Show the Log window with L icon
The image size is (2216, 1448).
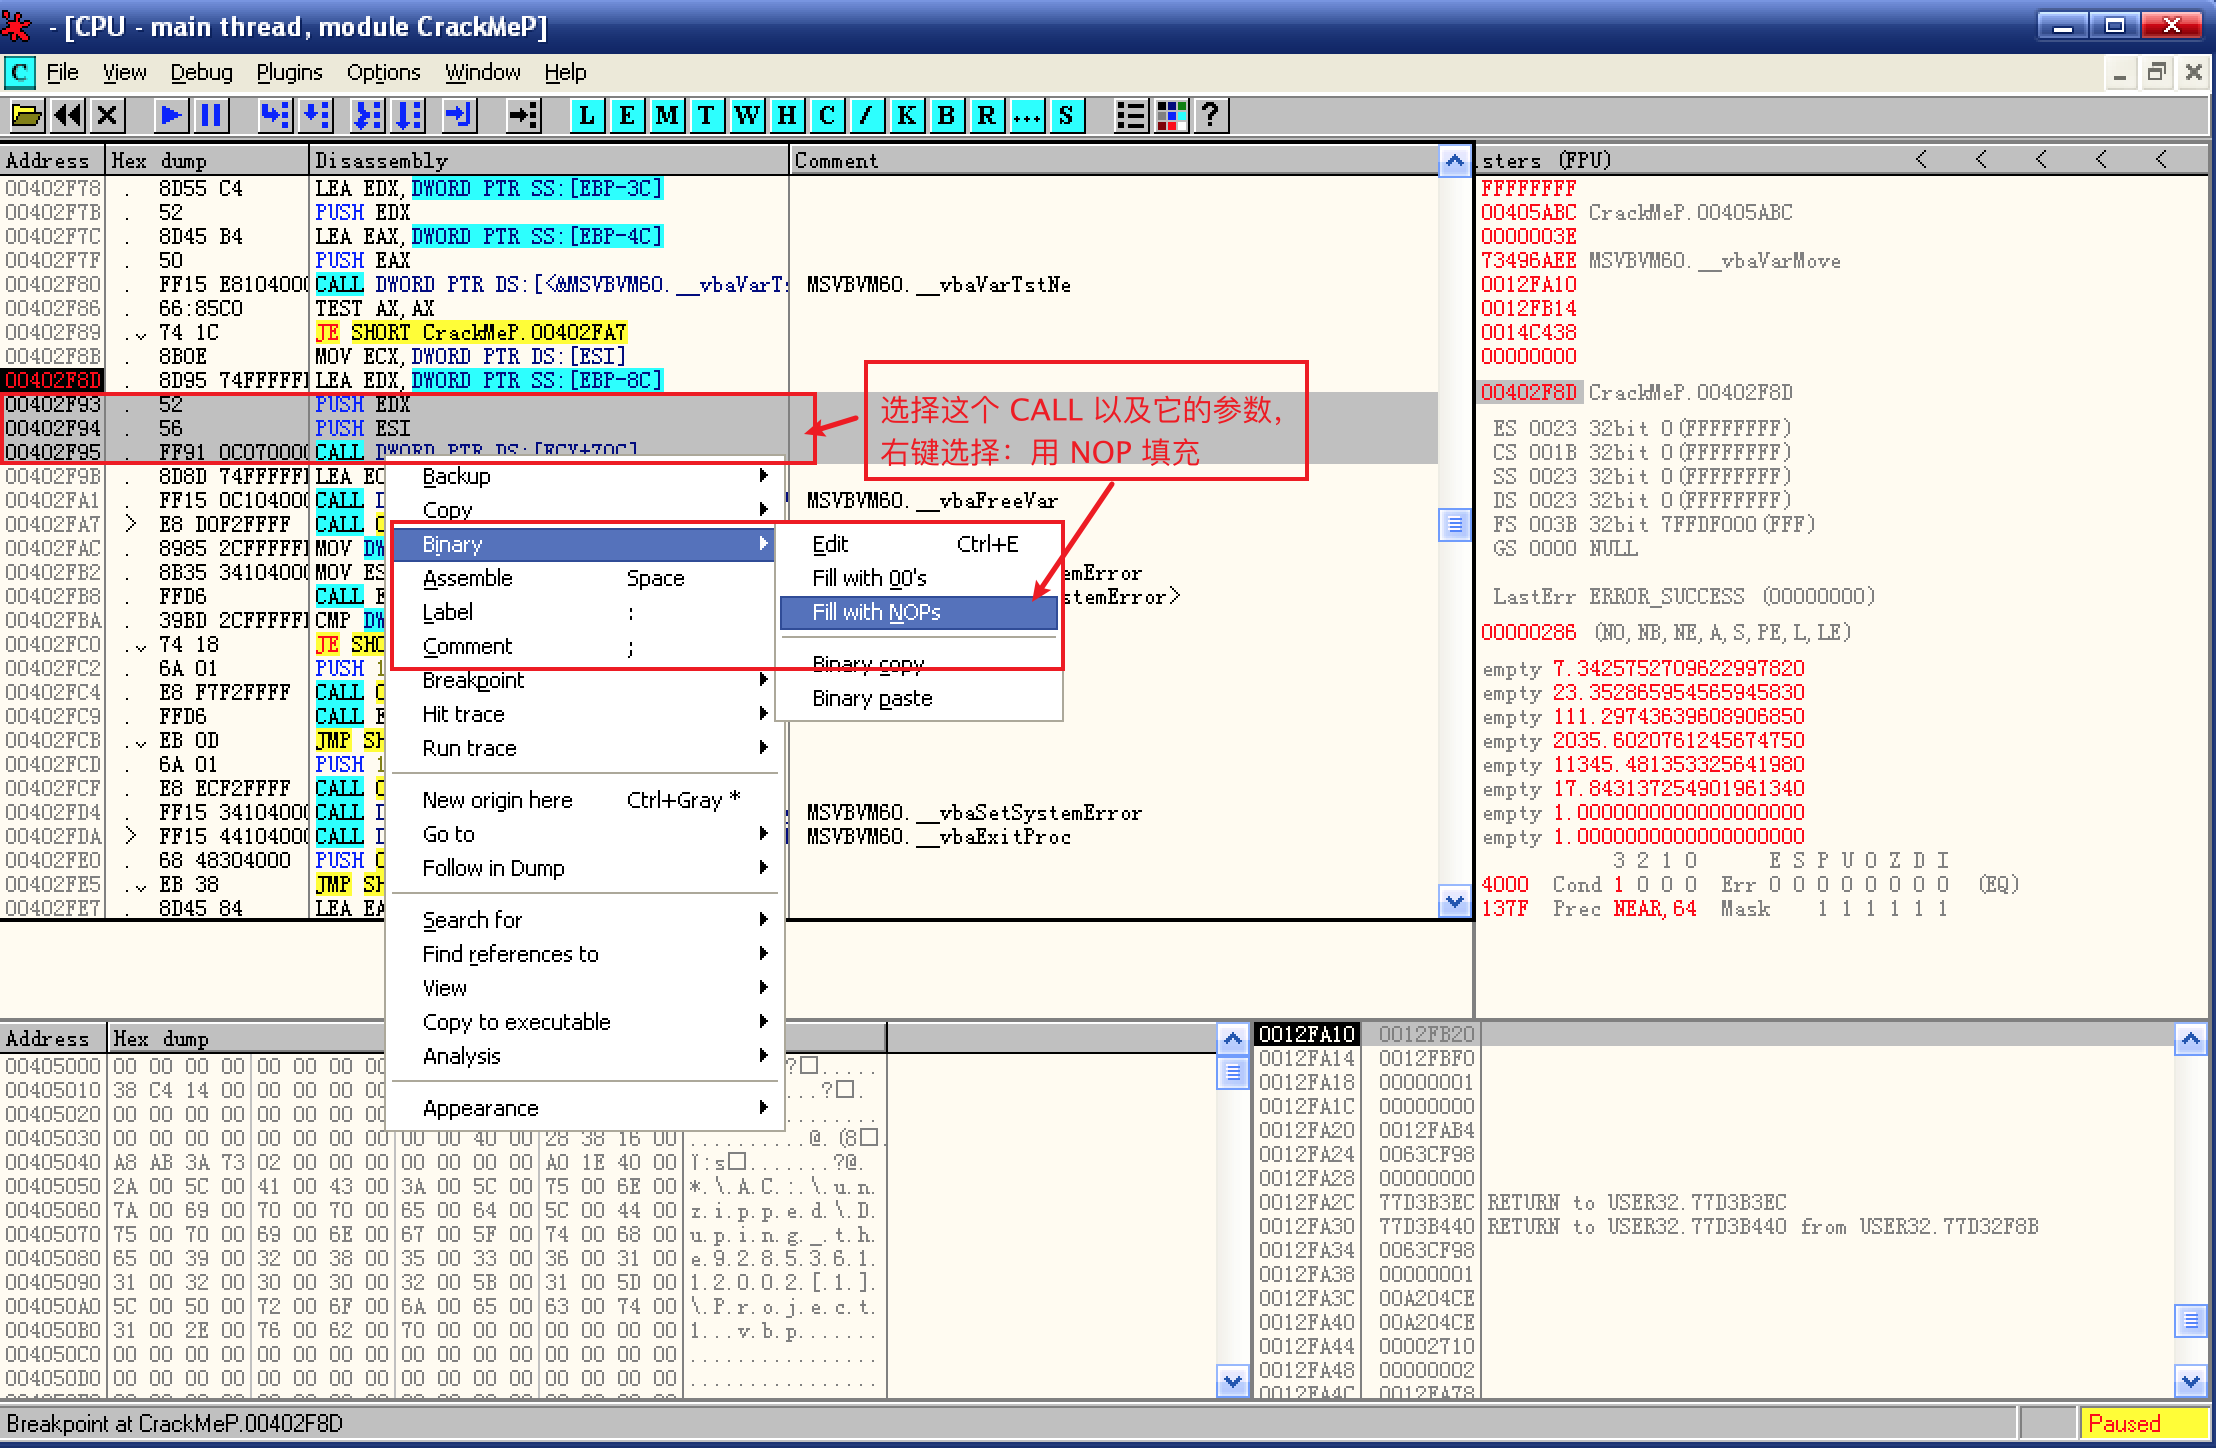pyautogui.click(x=587, y=116)
